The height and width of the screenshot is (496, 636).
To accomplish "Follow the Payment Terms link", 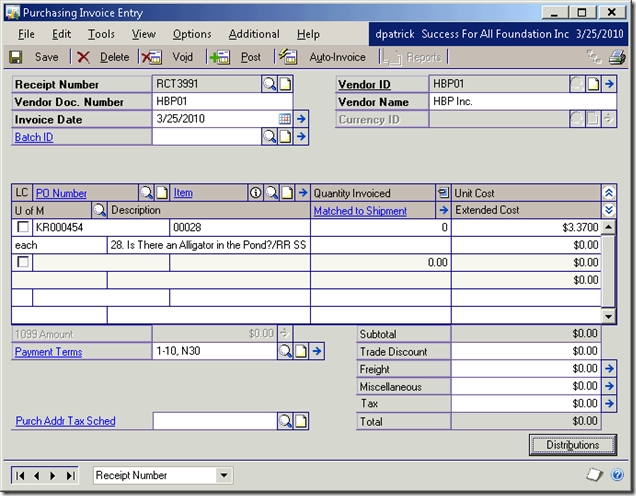I will 48,352.
